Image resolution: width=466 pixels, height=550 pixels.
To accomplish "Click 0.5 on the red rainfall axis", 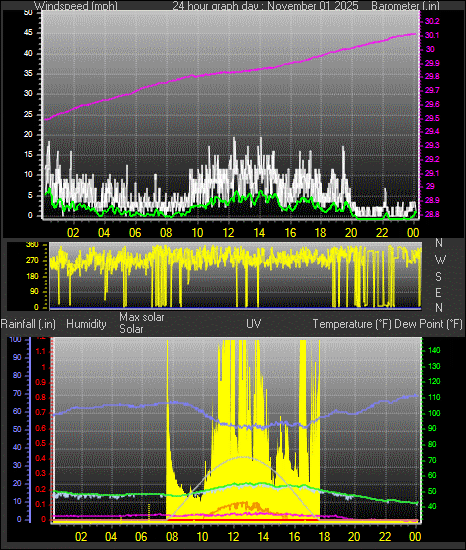I will pos(41,443).
